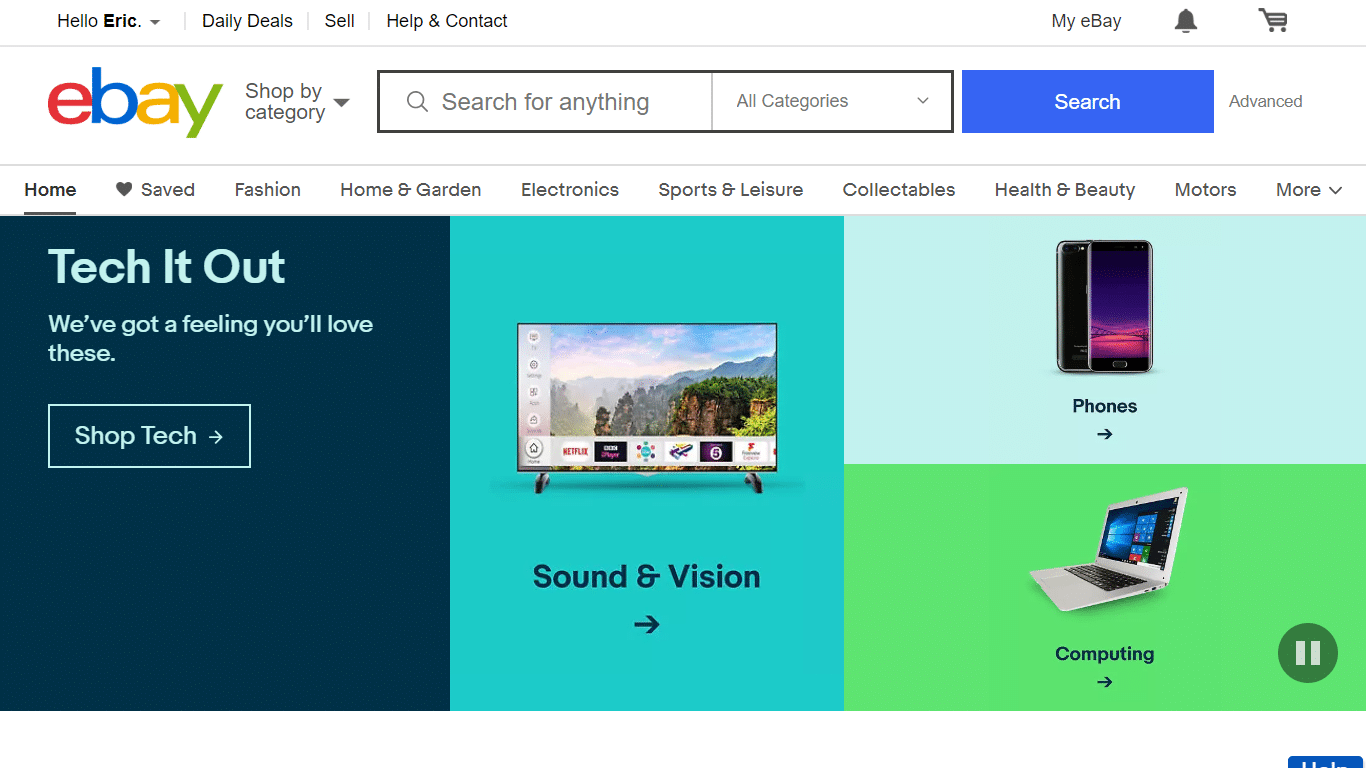Viewport: 1366px width, 768px height.
Task: Click the arrow under Sound & Vision
Action: tap(646, 624)
